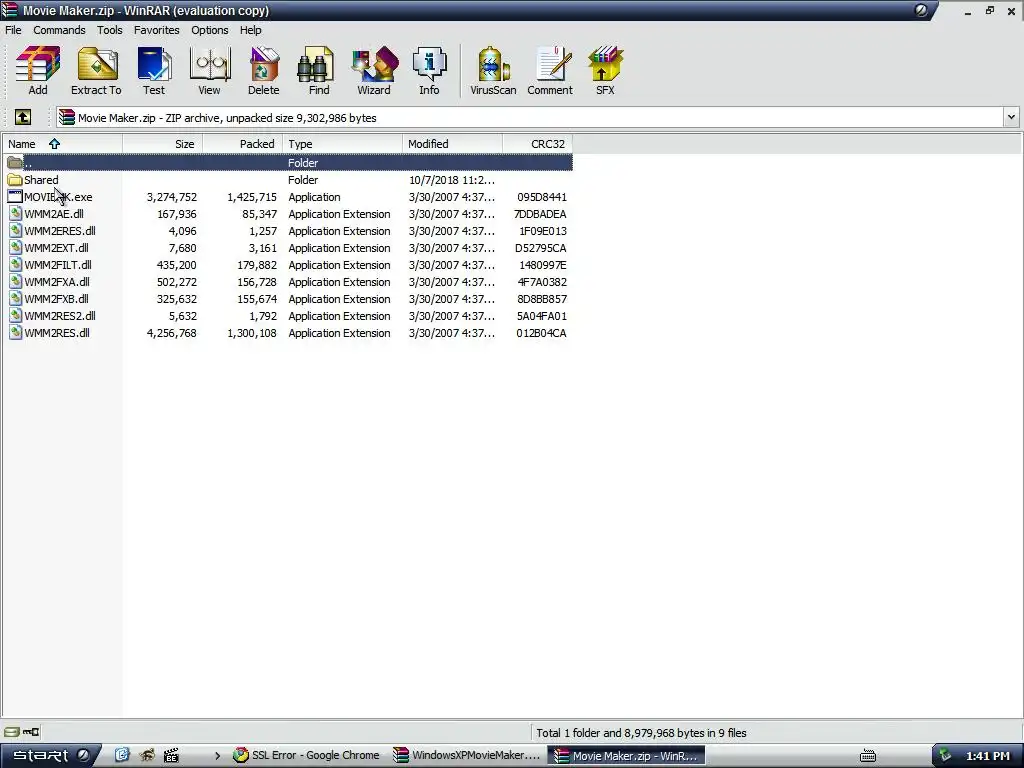Screen dimensions: 1024x768
Task: Select the MOVIEMK.exe file icon
Action: (15, 197)
